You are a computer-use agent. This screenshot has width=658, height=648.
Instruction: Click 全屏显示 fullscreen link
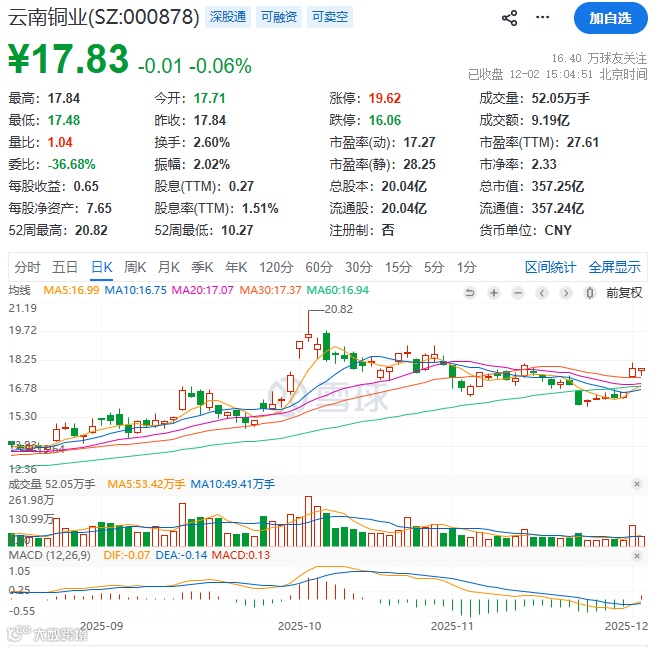pyautogui.click(x=614, y=267)
